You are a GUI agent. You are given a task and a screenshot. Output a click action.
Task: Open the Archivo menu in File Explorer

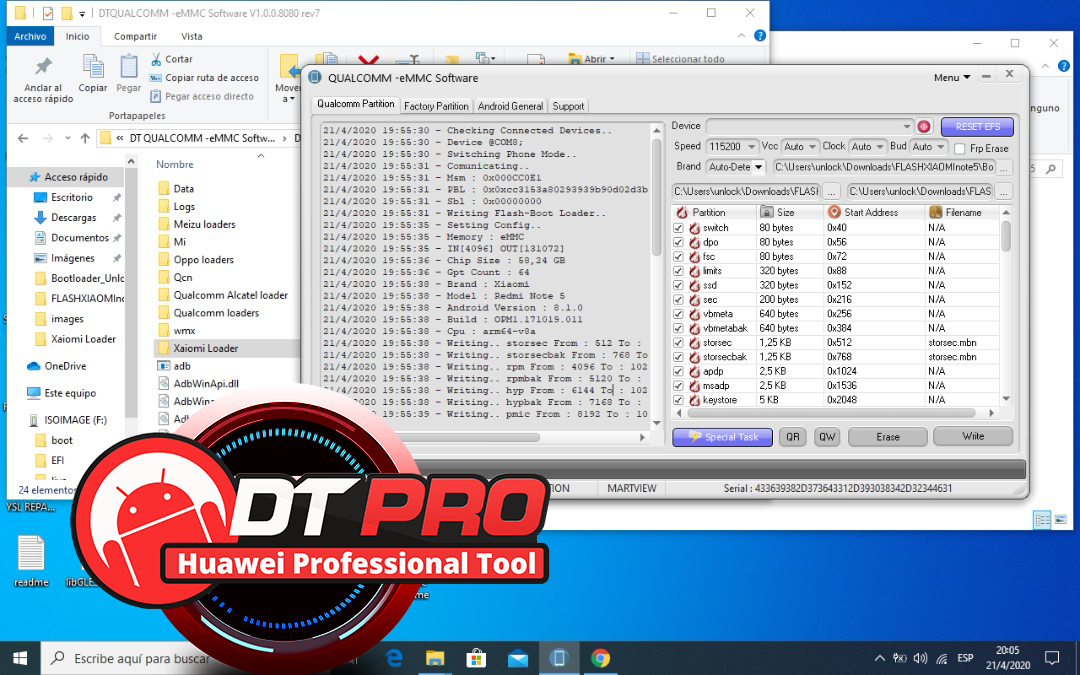pyautogui.click(x=30, y=37)
